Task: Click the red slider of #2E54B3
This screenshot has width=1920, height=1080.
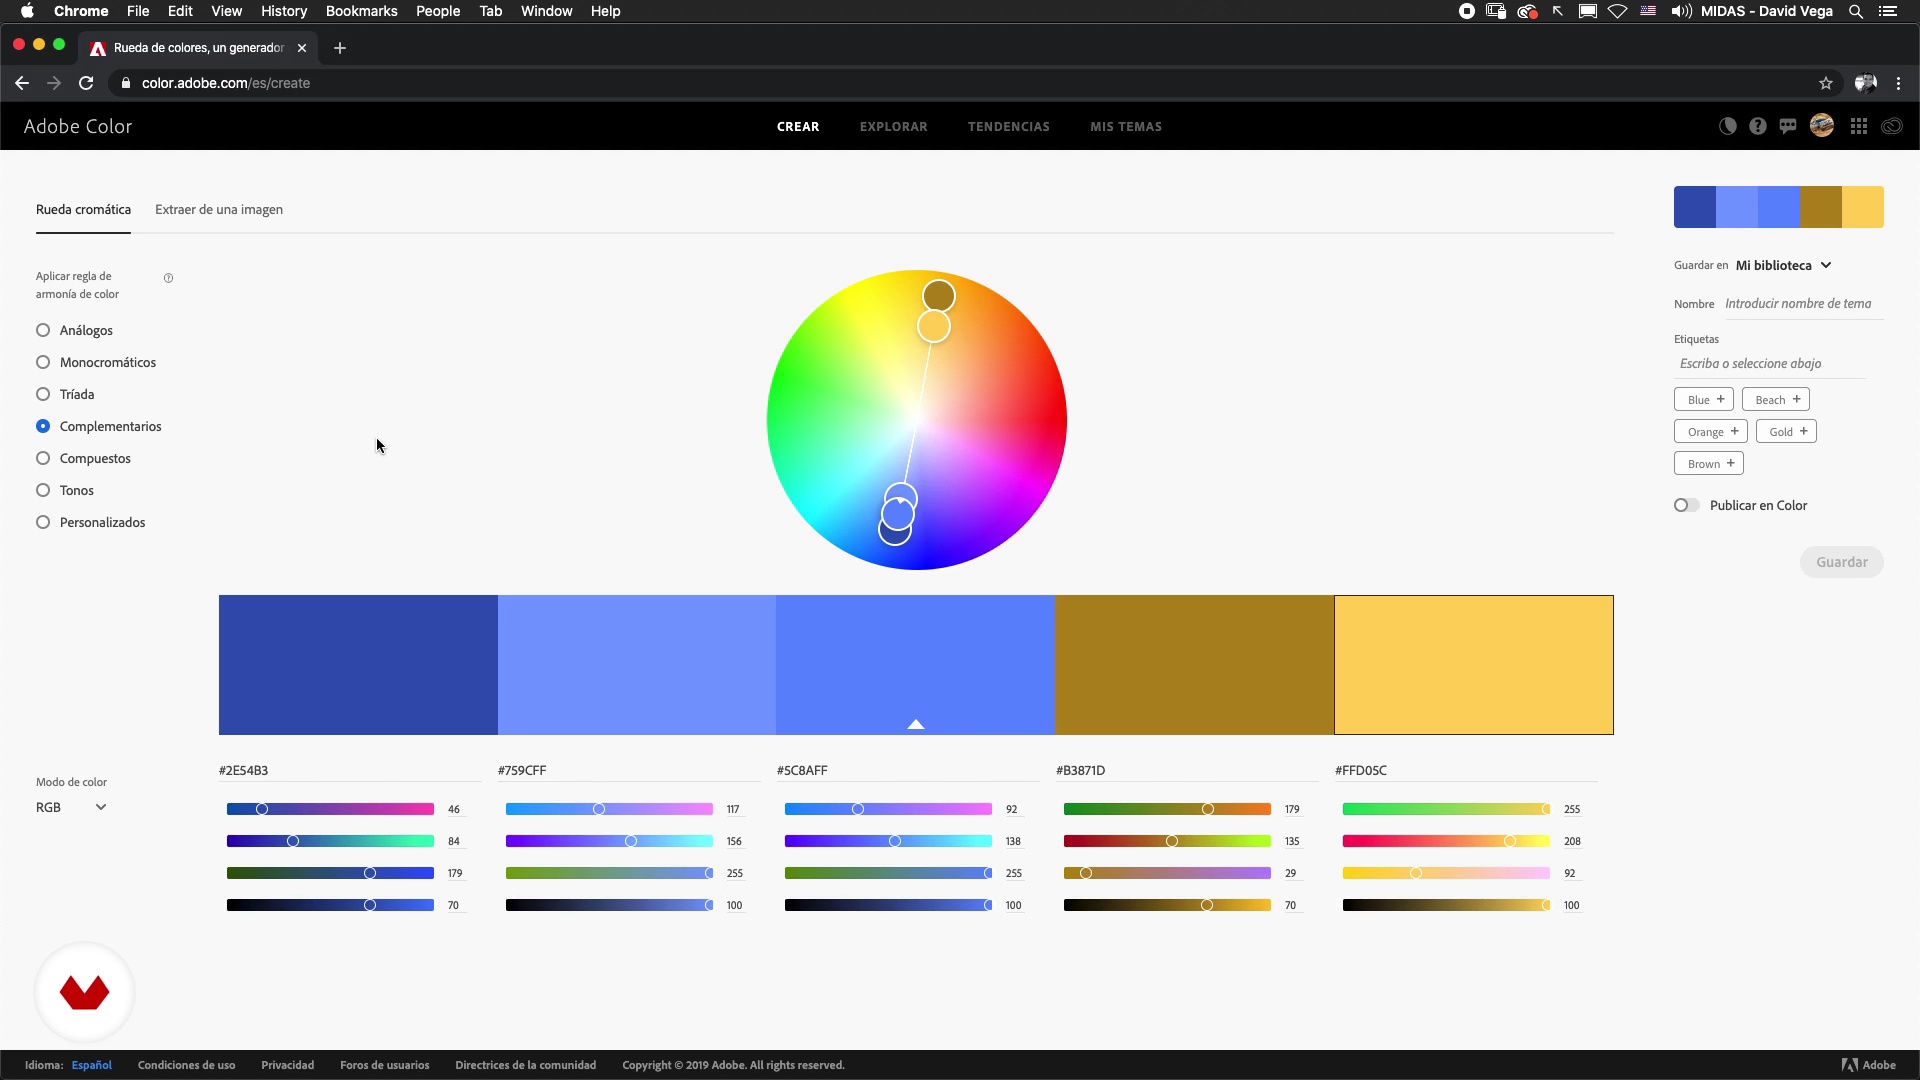Action: (330, 809)
